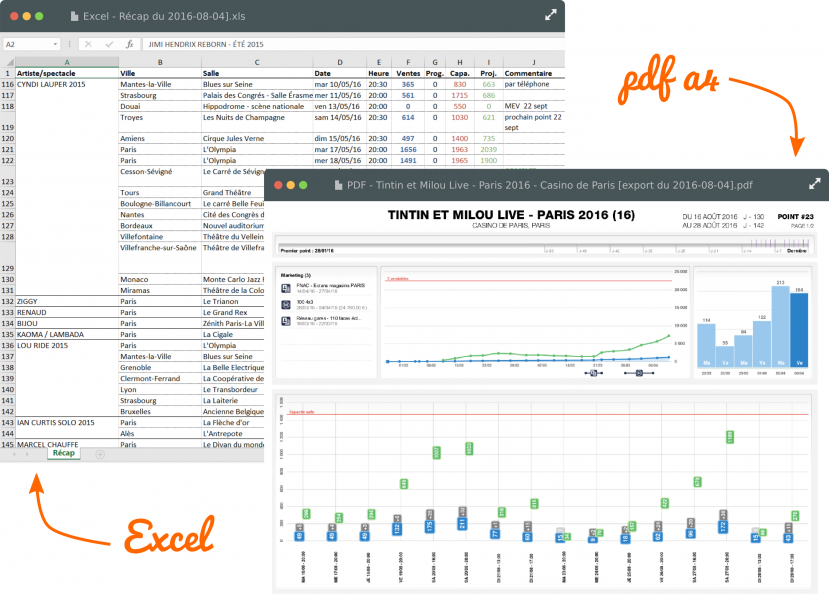Viewport: 829px width, 600px height.
Task: Select the Récap sheet tab
Action: [x=65, y=453]
